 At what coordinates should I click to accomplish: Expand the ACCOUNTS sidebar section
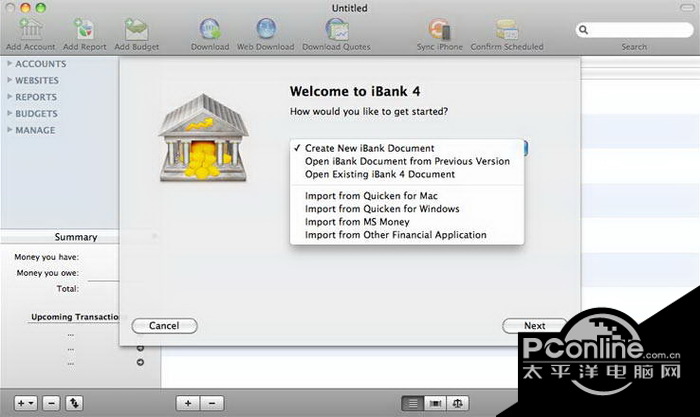click(x=10, y=63)
